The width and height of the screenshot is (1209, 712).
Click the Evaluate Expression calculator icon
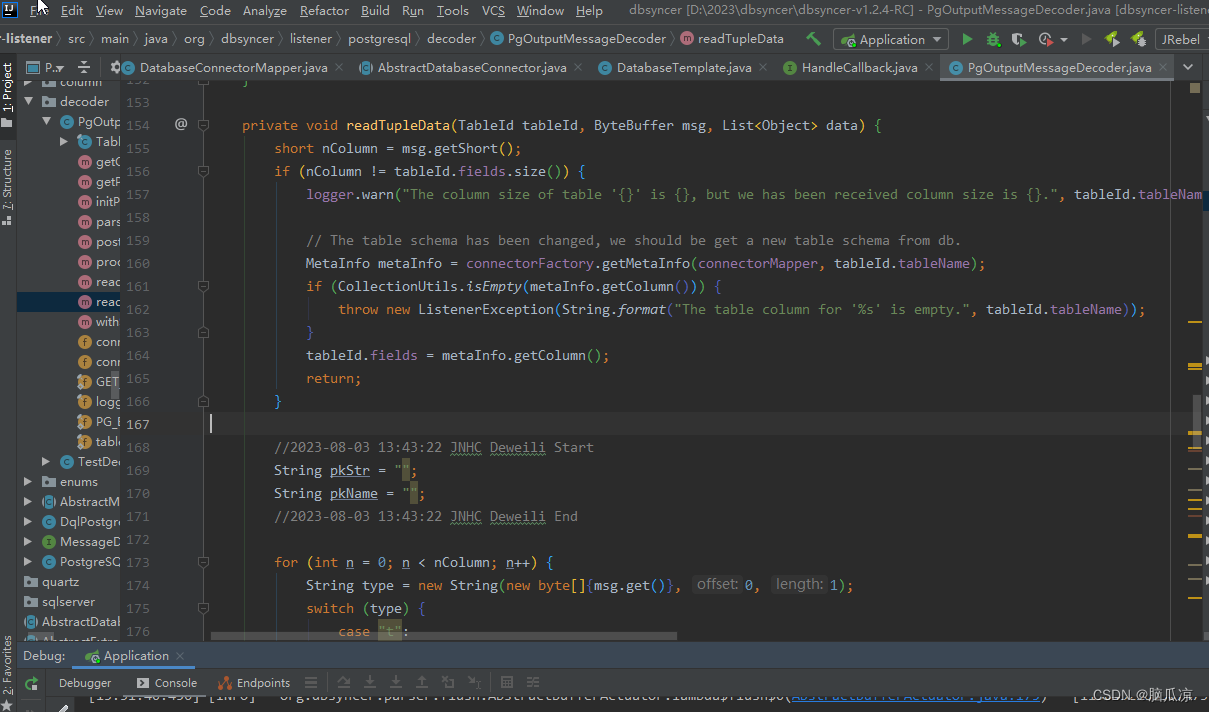tap(507, 683)
